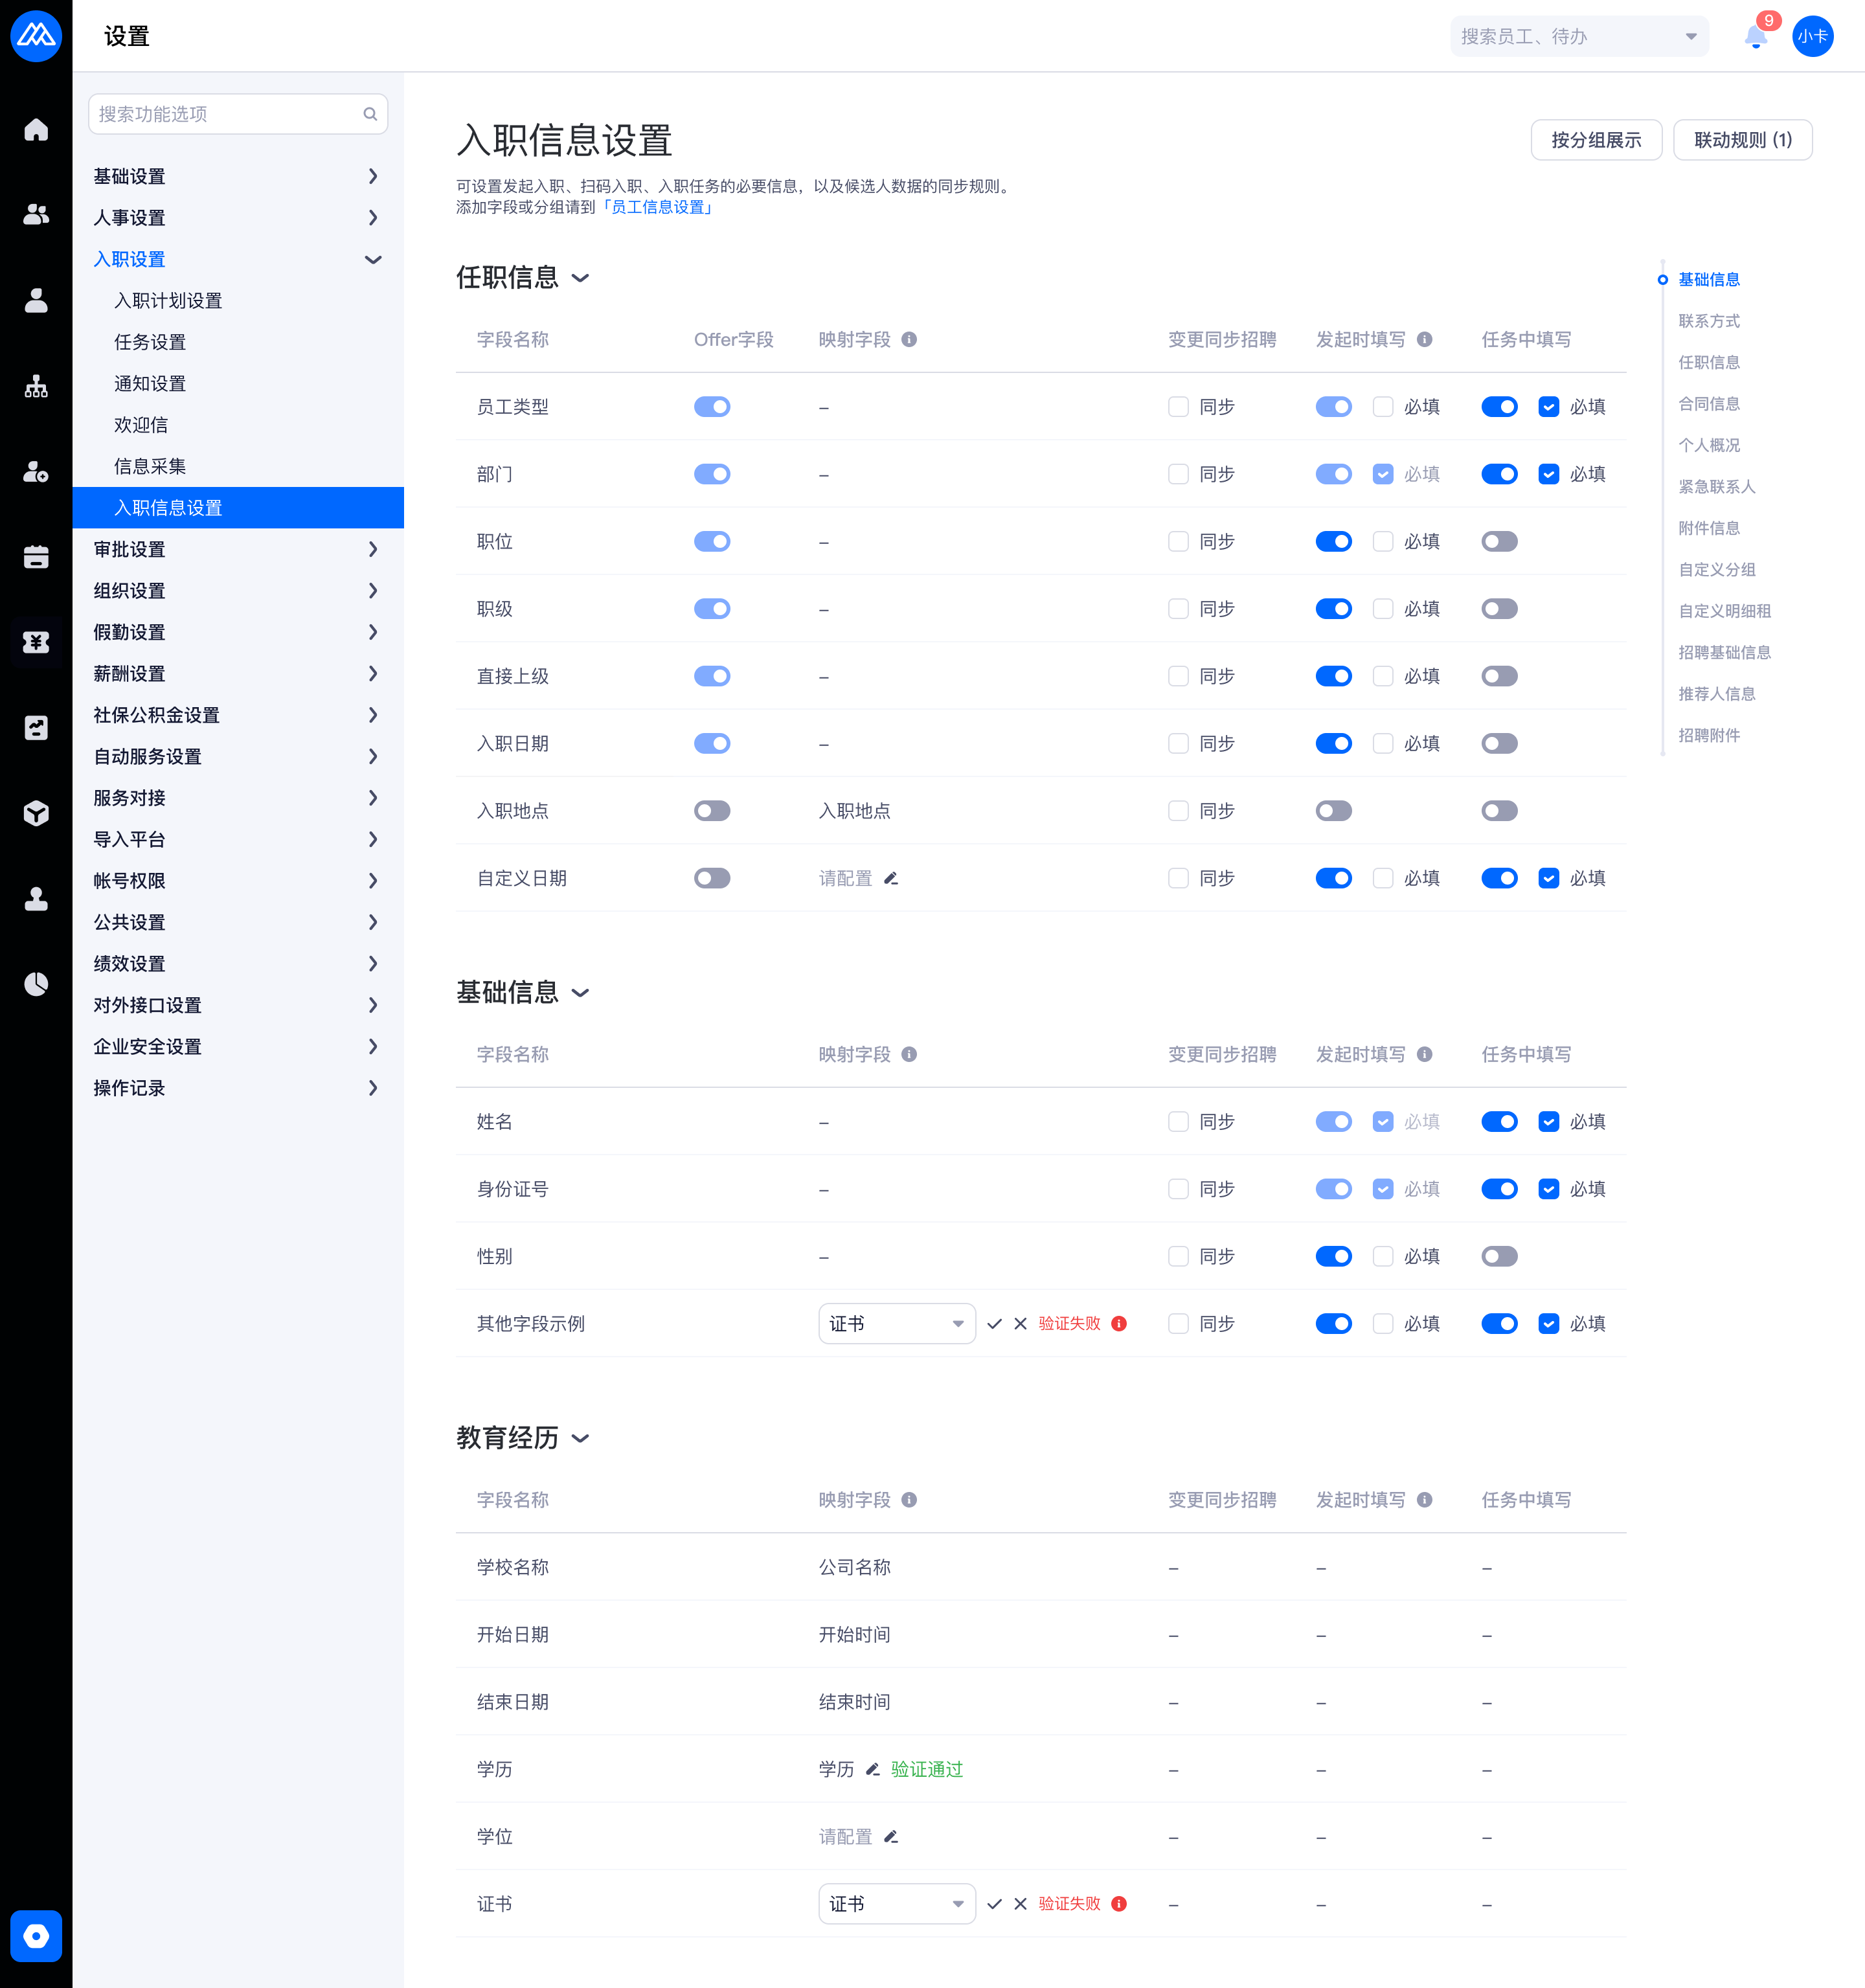
Task: Check 同步 checkbox for 姓名
Action: 1178,1121
